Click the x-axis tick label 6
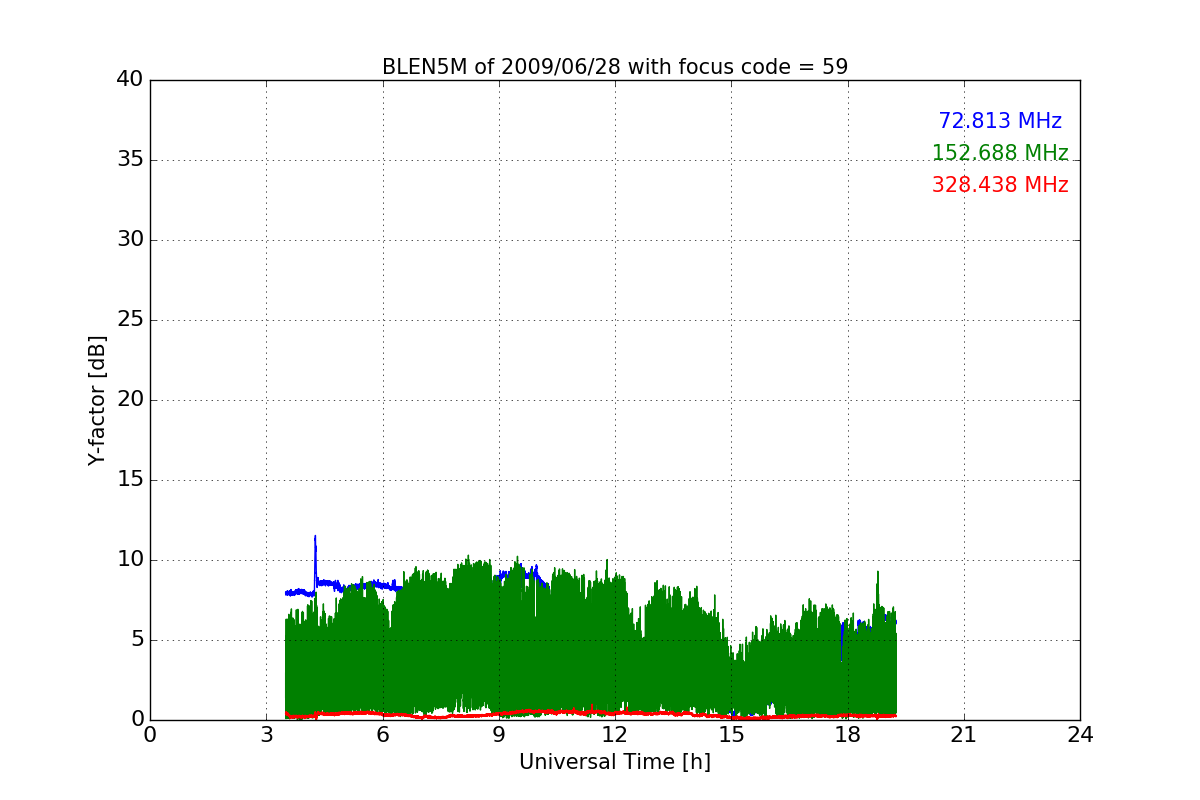Viewport: 1200px width, 800px height. tap(382, 735)
